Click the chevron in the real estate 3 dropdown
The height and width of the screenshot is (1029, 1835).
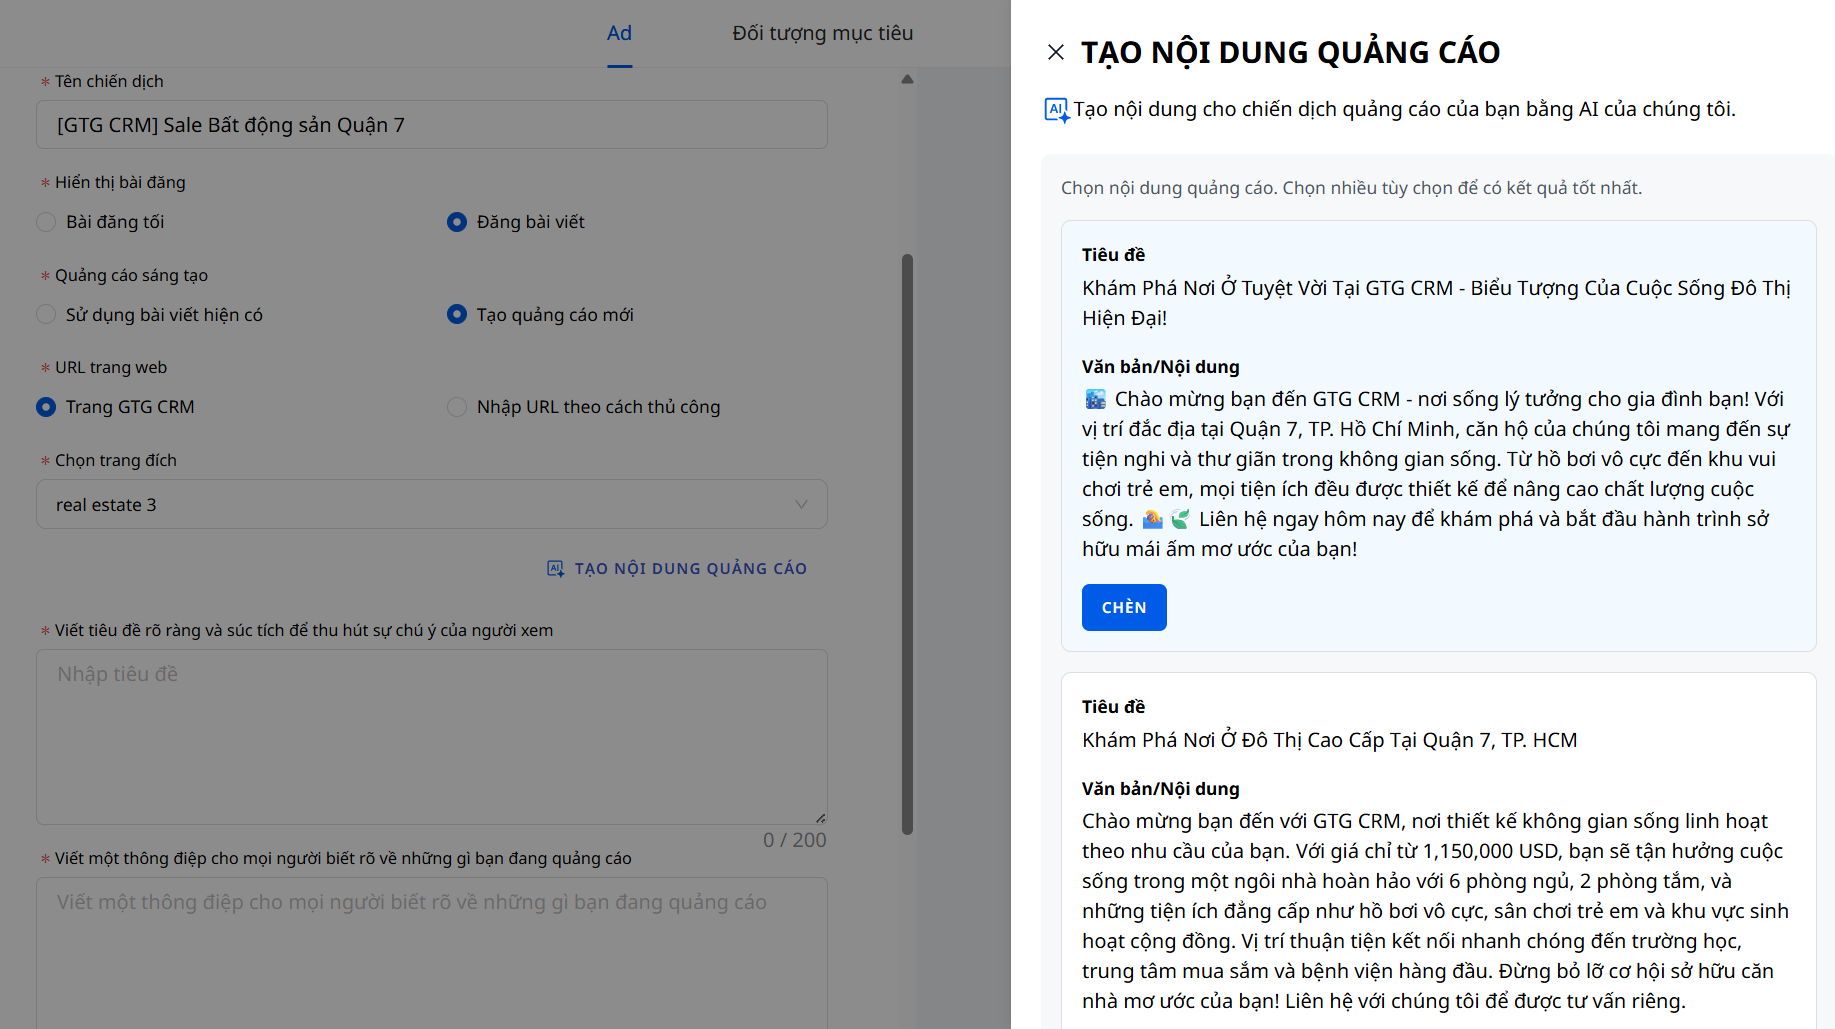tap(801, 504)
